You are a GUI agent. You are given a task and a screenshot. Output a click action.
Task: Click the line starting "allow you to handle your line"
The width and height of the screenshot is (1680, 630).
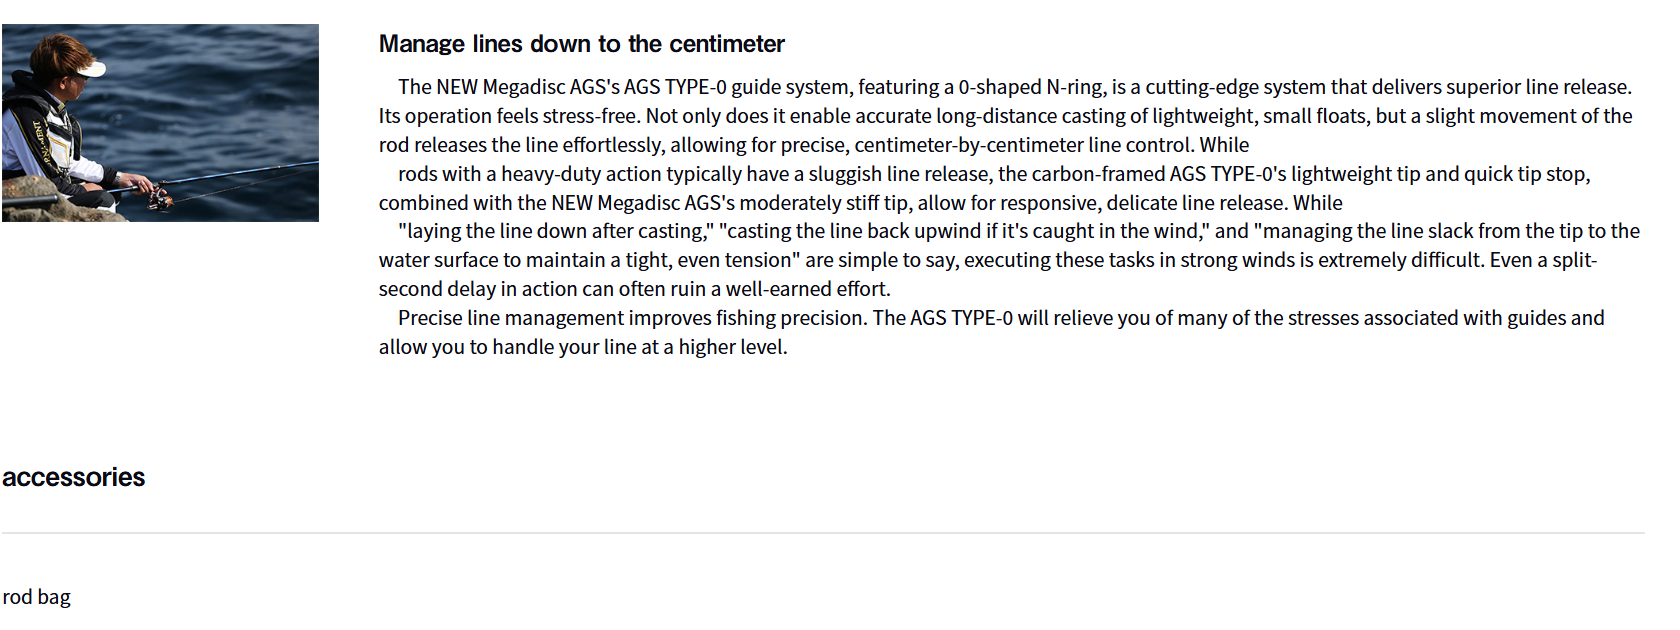click(583, 347)
